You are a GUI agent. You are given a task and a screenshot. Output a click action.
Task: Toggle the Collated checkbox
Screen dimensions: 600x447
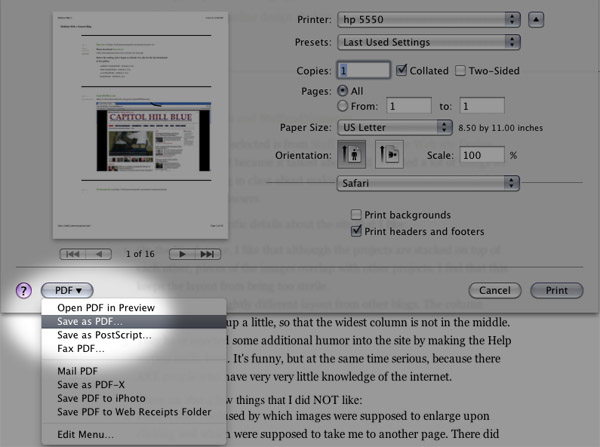[401, 70]
